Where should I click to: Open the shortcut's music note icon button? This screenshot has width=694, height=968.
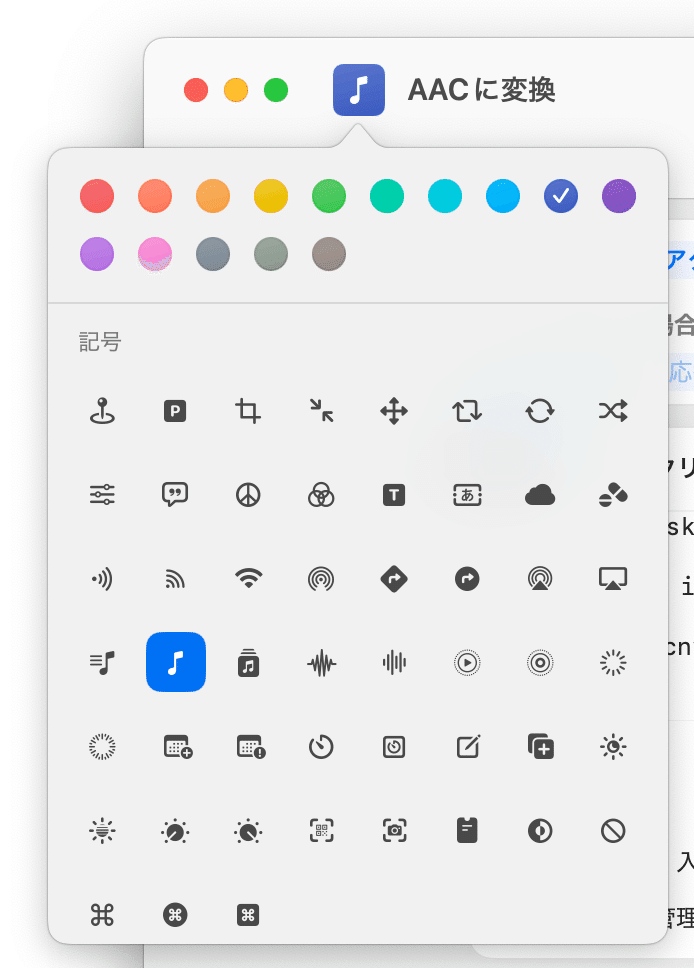click(359, 90)
